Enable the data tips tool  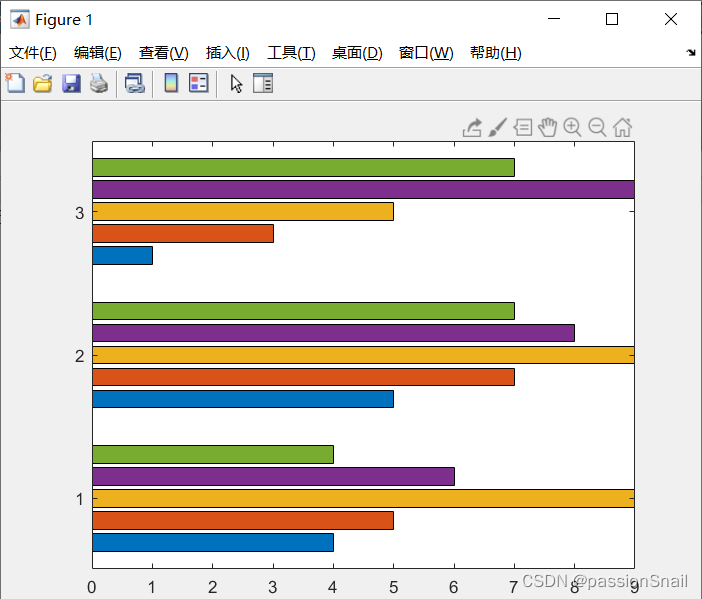522,128
